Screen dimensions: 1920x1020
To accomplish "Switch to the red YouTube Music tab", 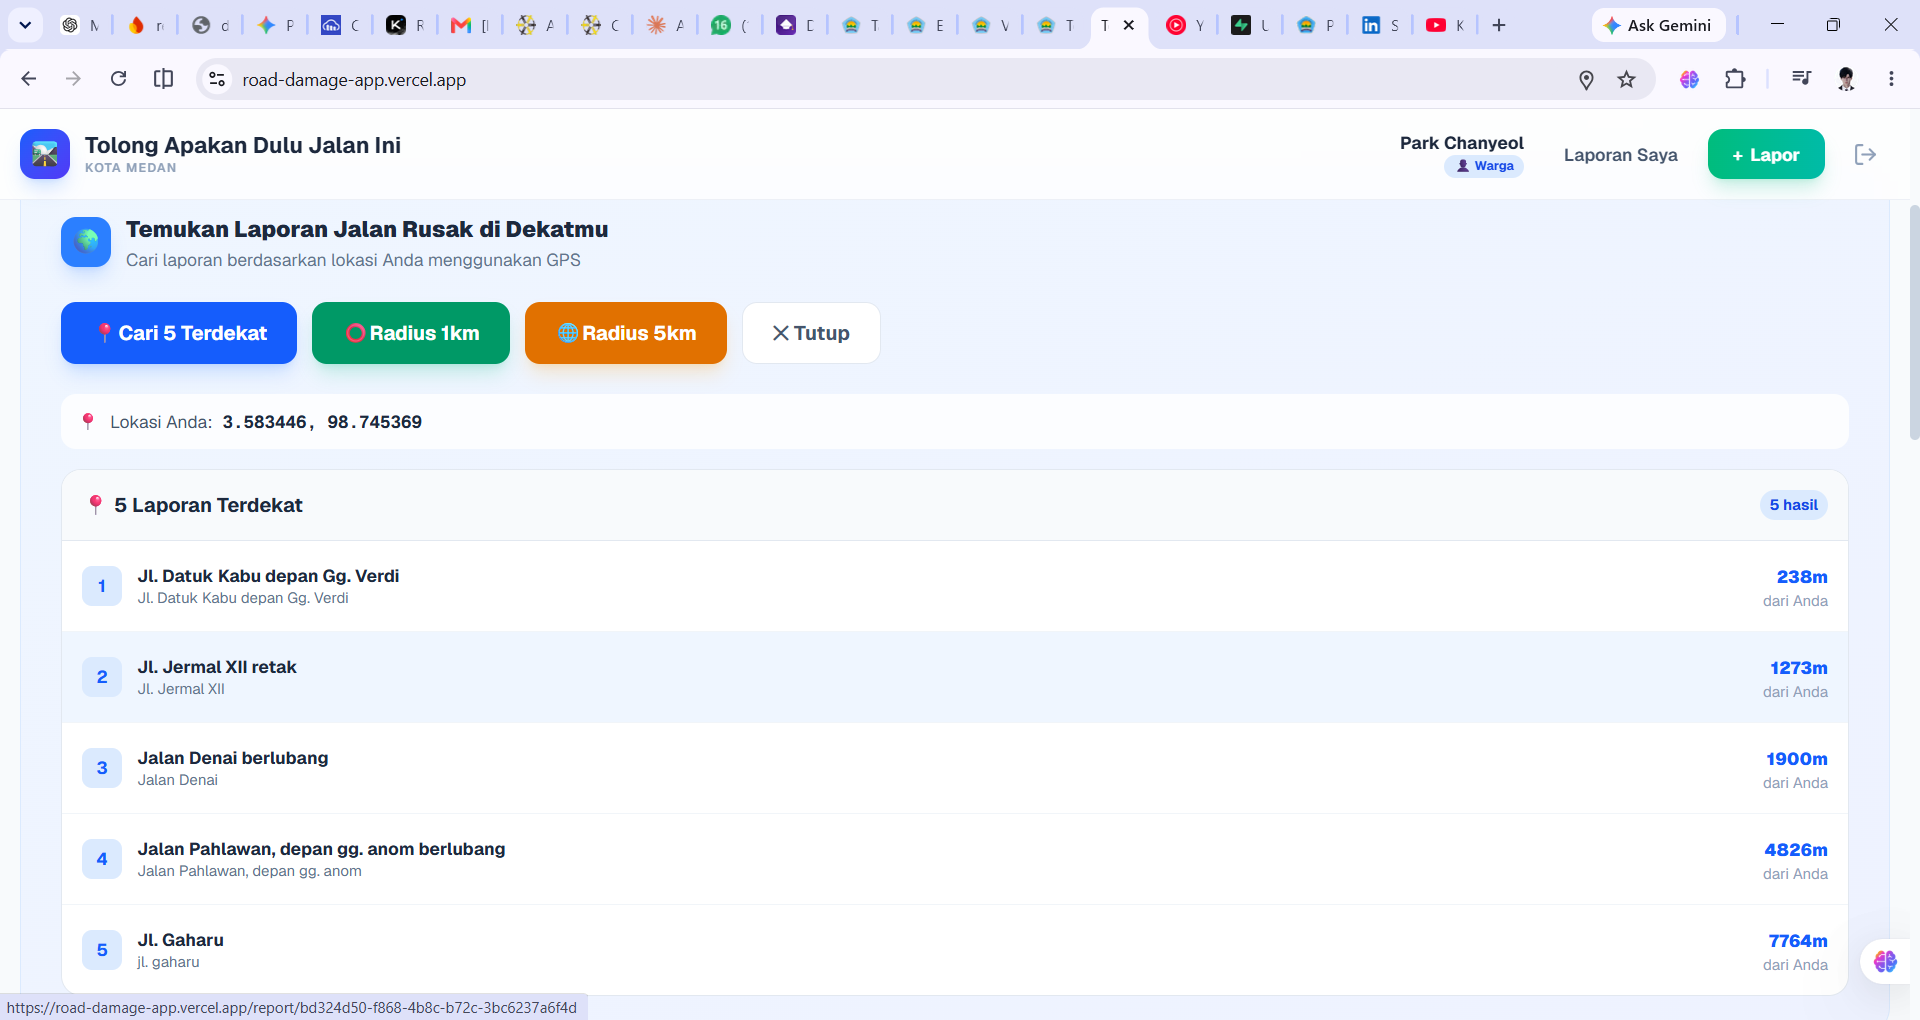I will click(1185, 25).
